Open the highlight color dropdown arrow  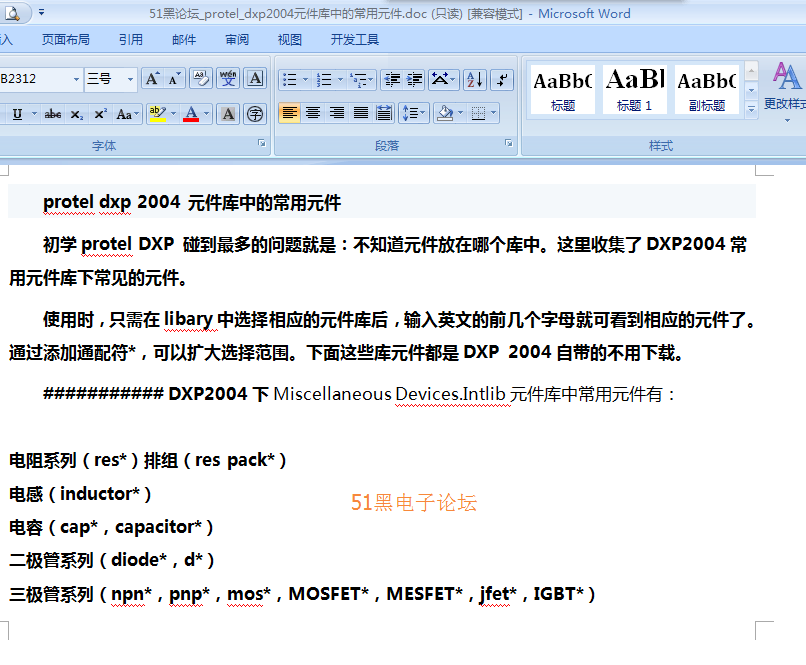[173, 114]
